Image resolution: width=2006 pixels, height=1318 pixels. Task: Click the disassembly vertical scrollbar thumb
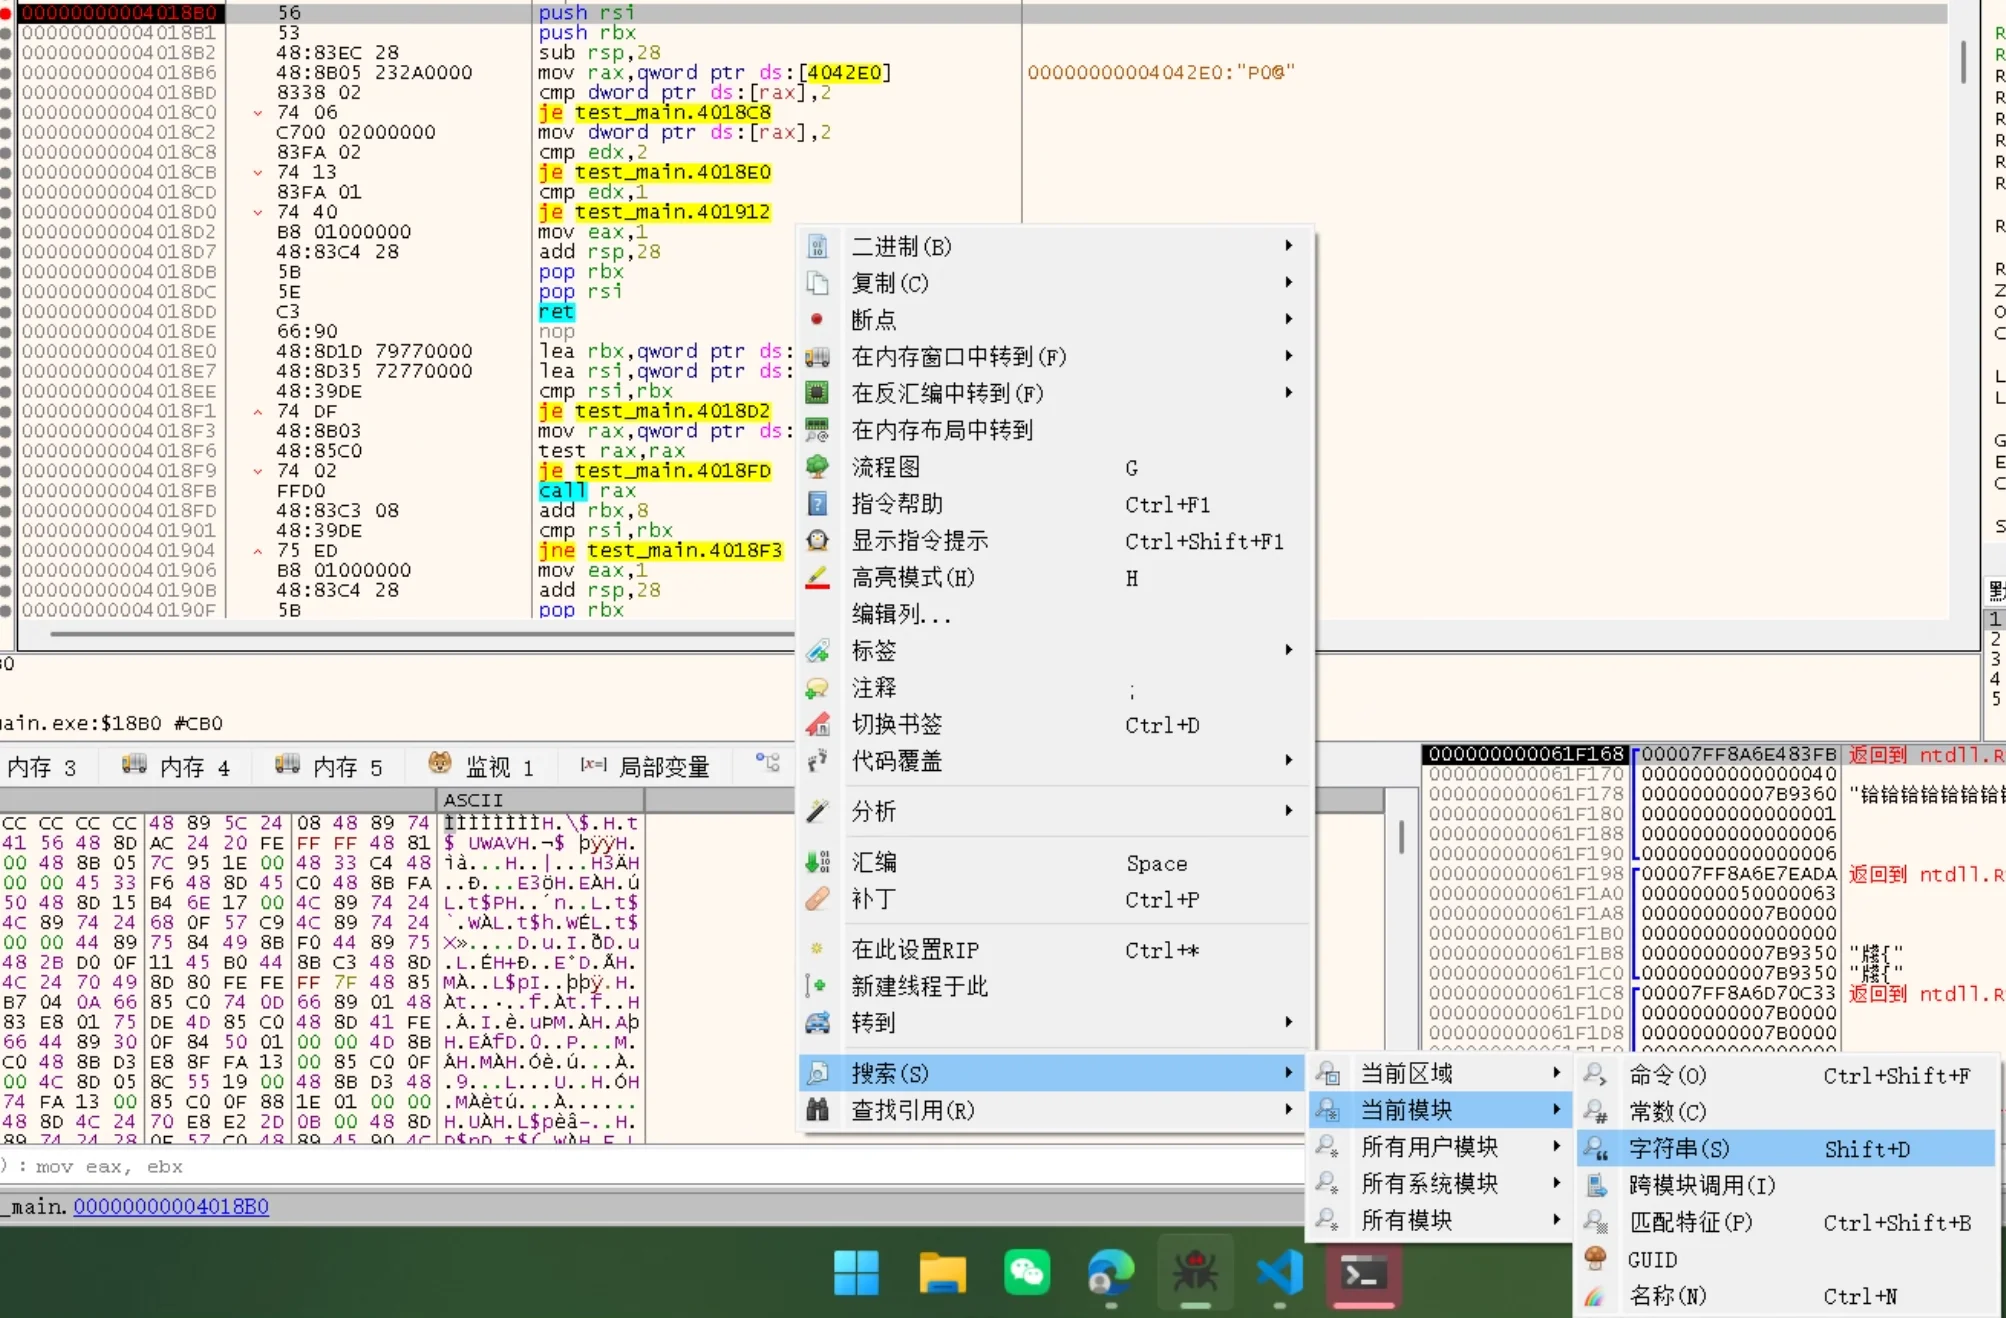(x=1964, y=62)
